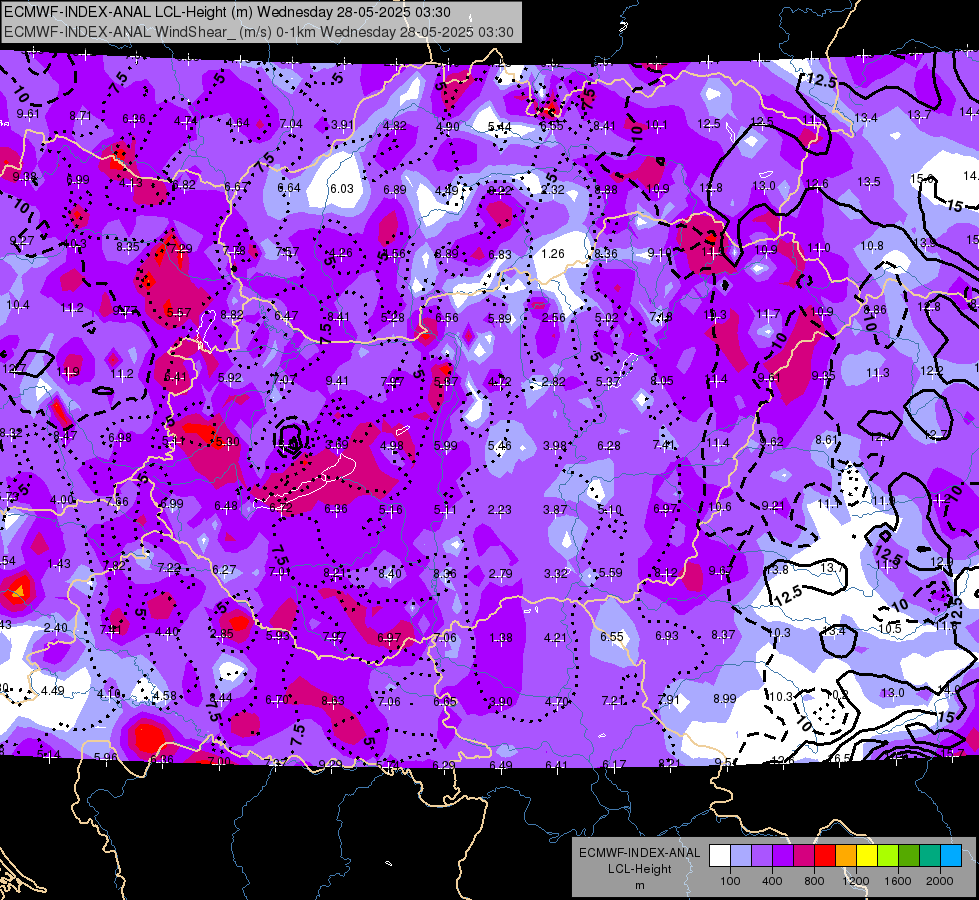The image size is (979, 900).
Task: Click the WindShear 0-1km title line
Action: tap(258, 32)
